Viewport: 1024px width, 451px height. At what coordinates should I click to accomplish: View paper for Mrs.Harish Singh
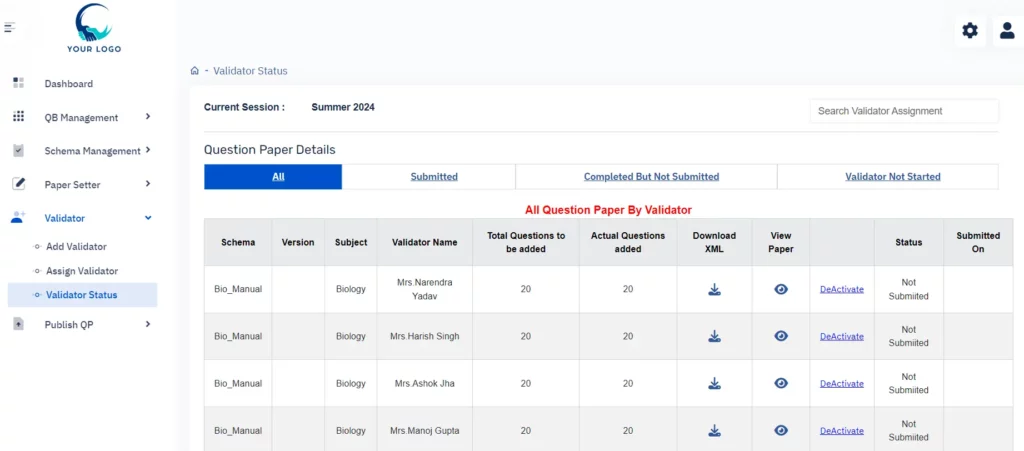click(781, 336)
